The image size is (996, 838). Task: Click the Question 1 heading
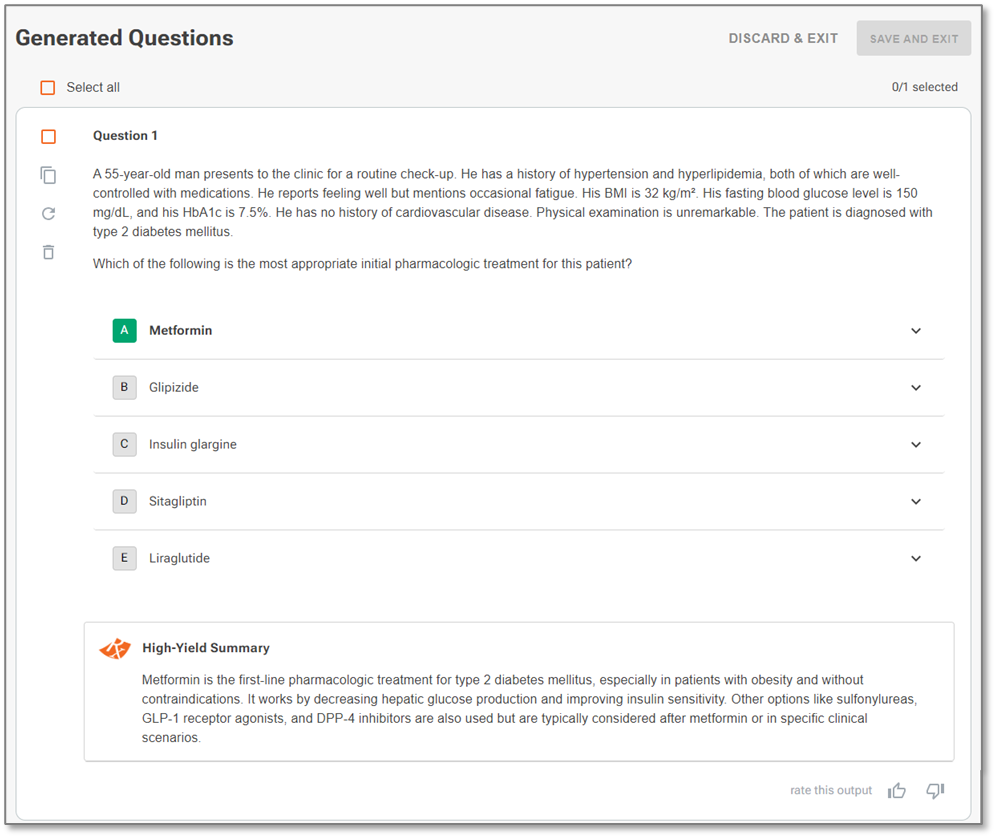125,135
